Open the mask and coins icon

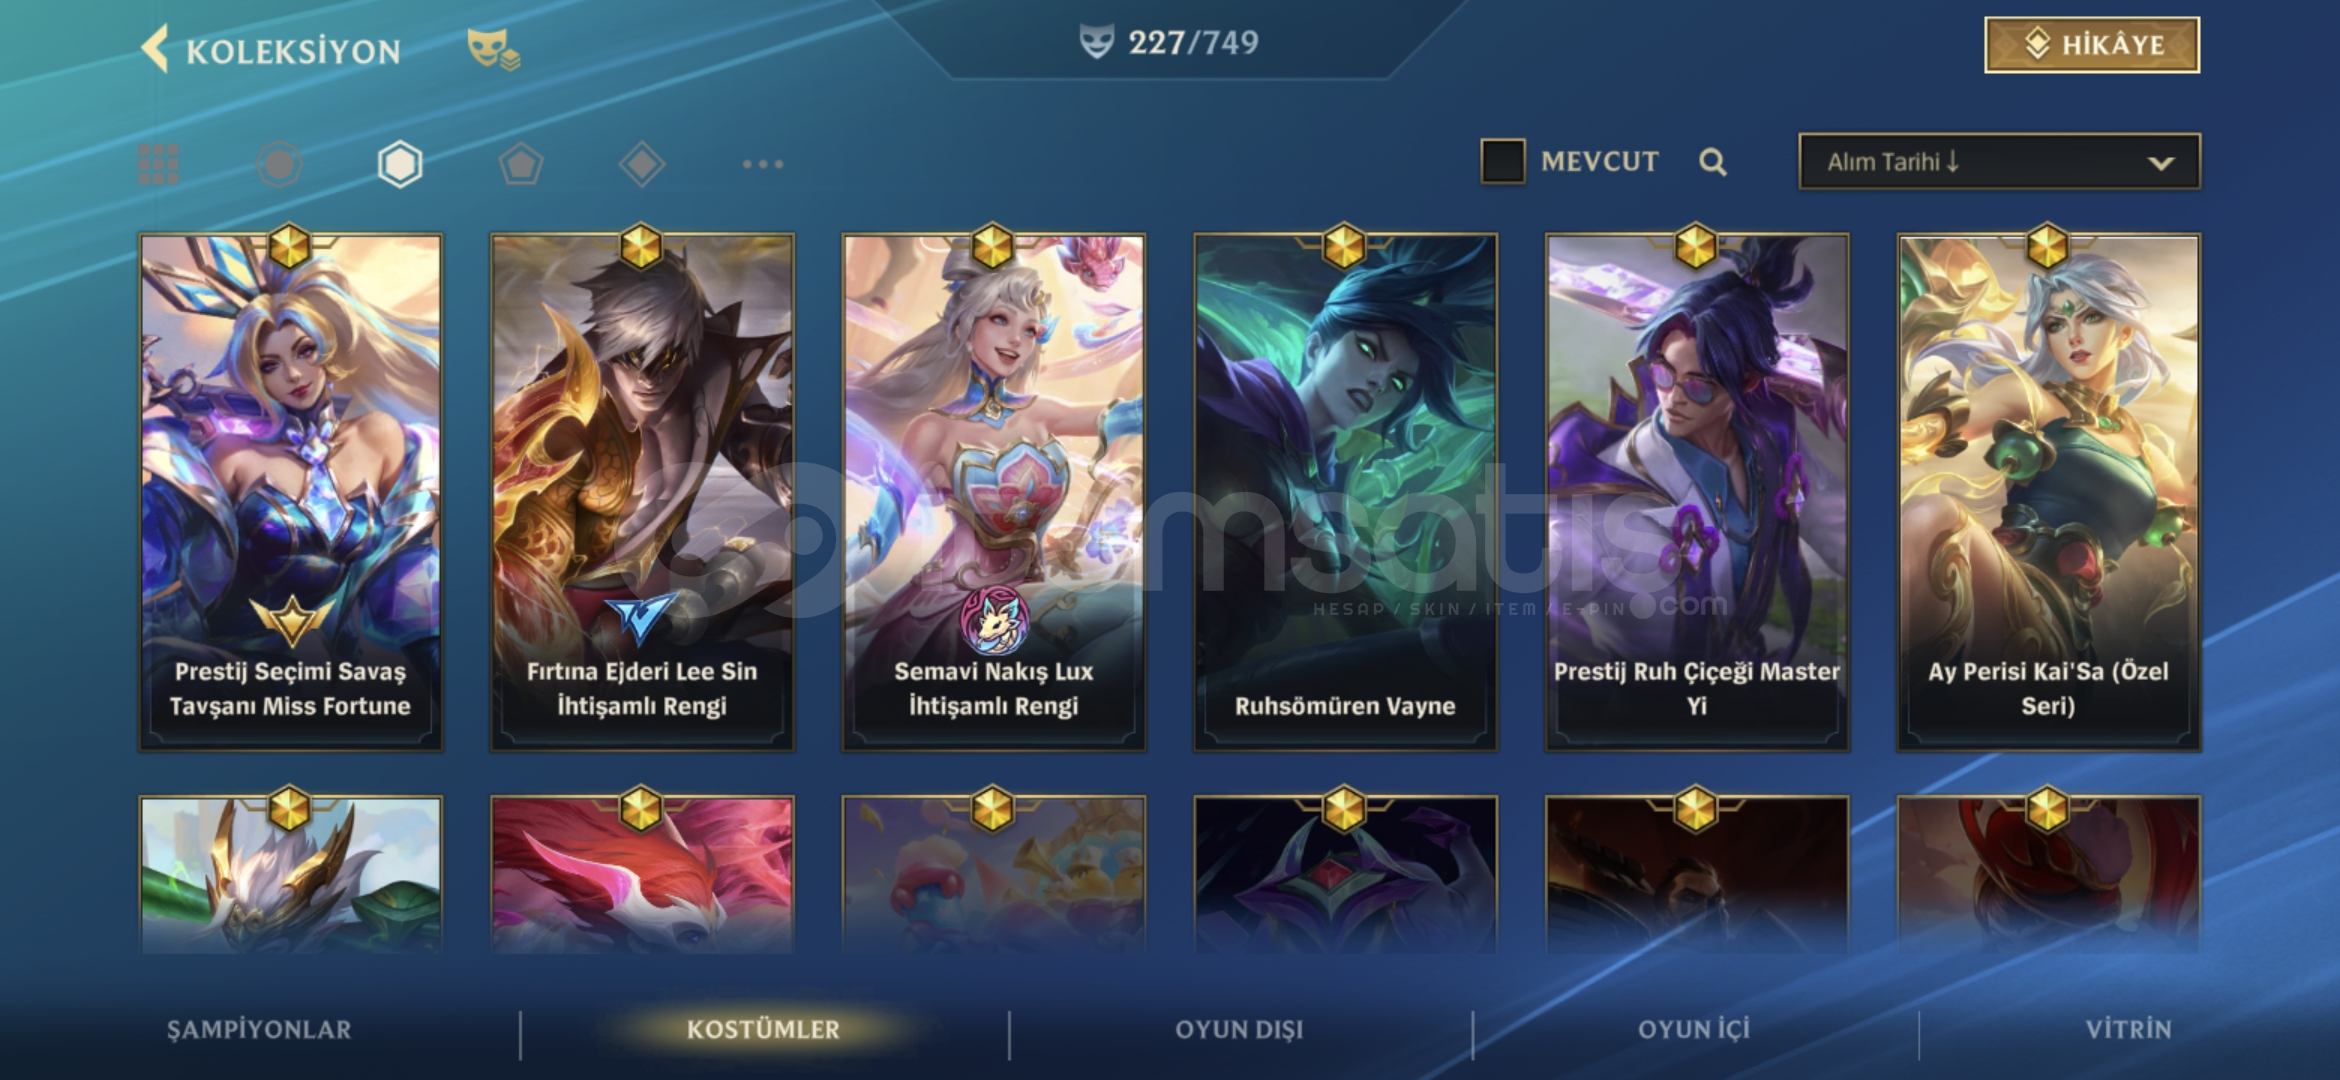coord(493,49)
